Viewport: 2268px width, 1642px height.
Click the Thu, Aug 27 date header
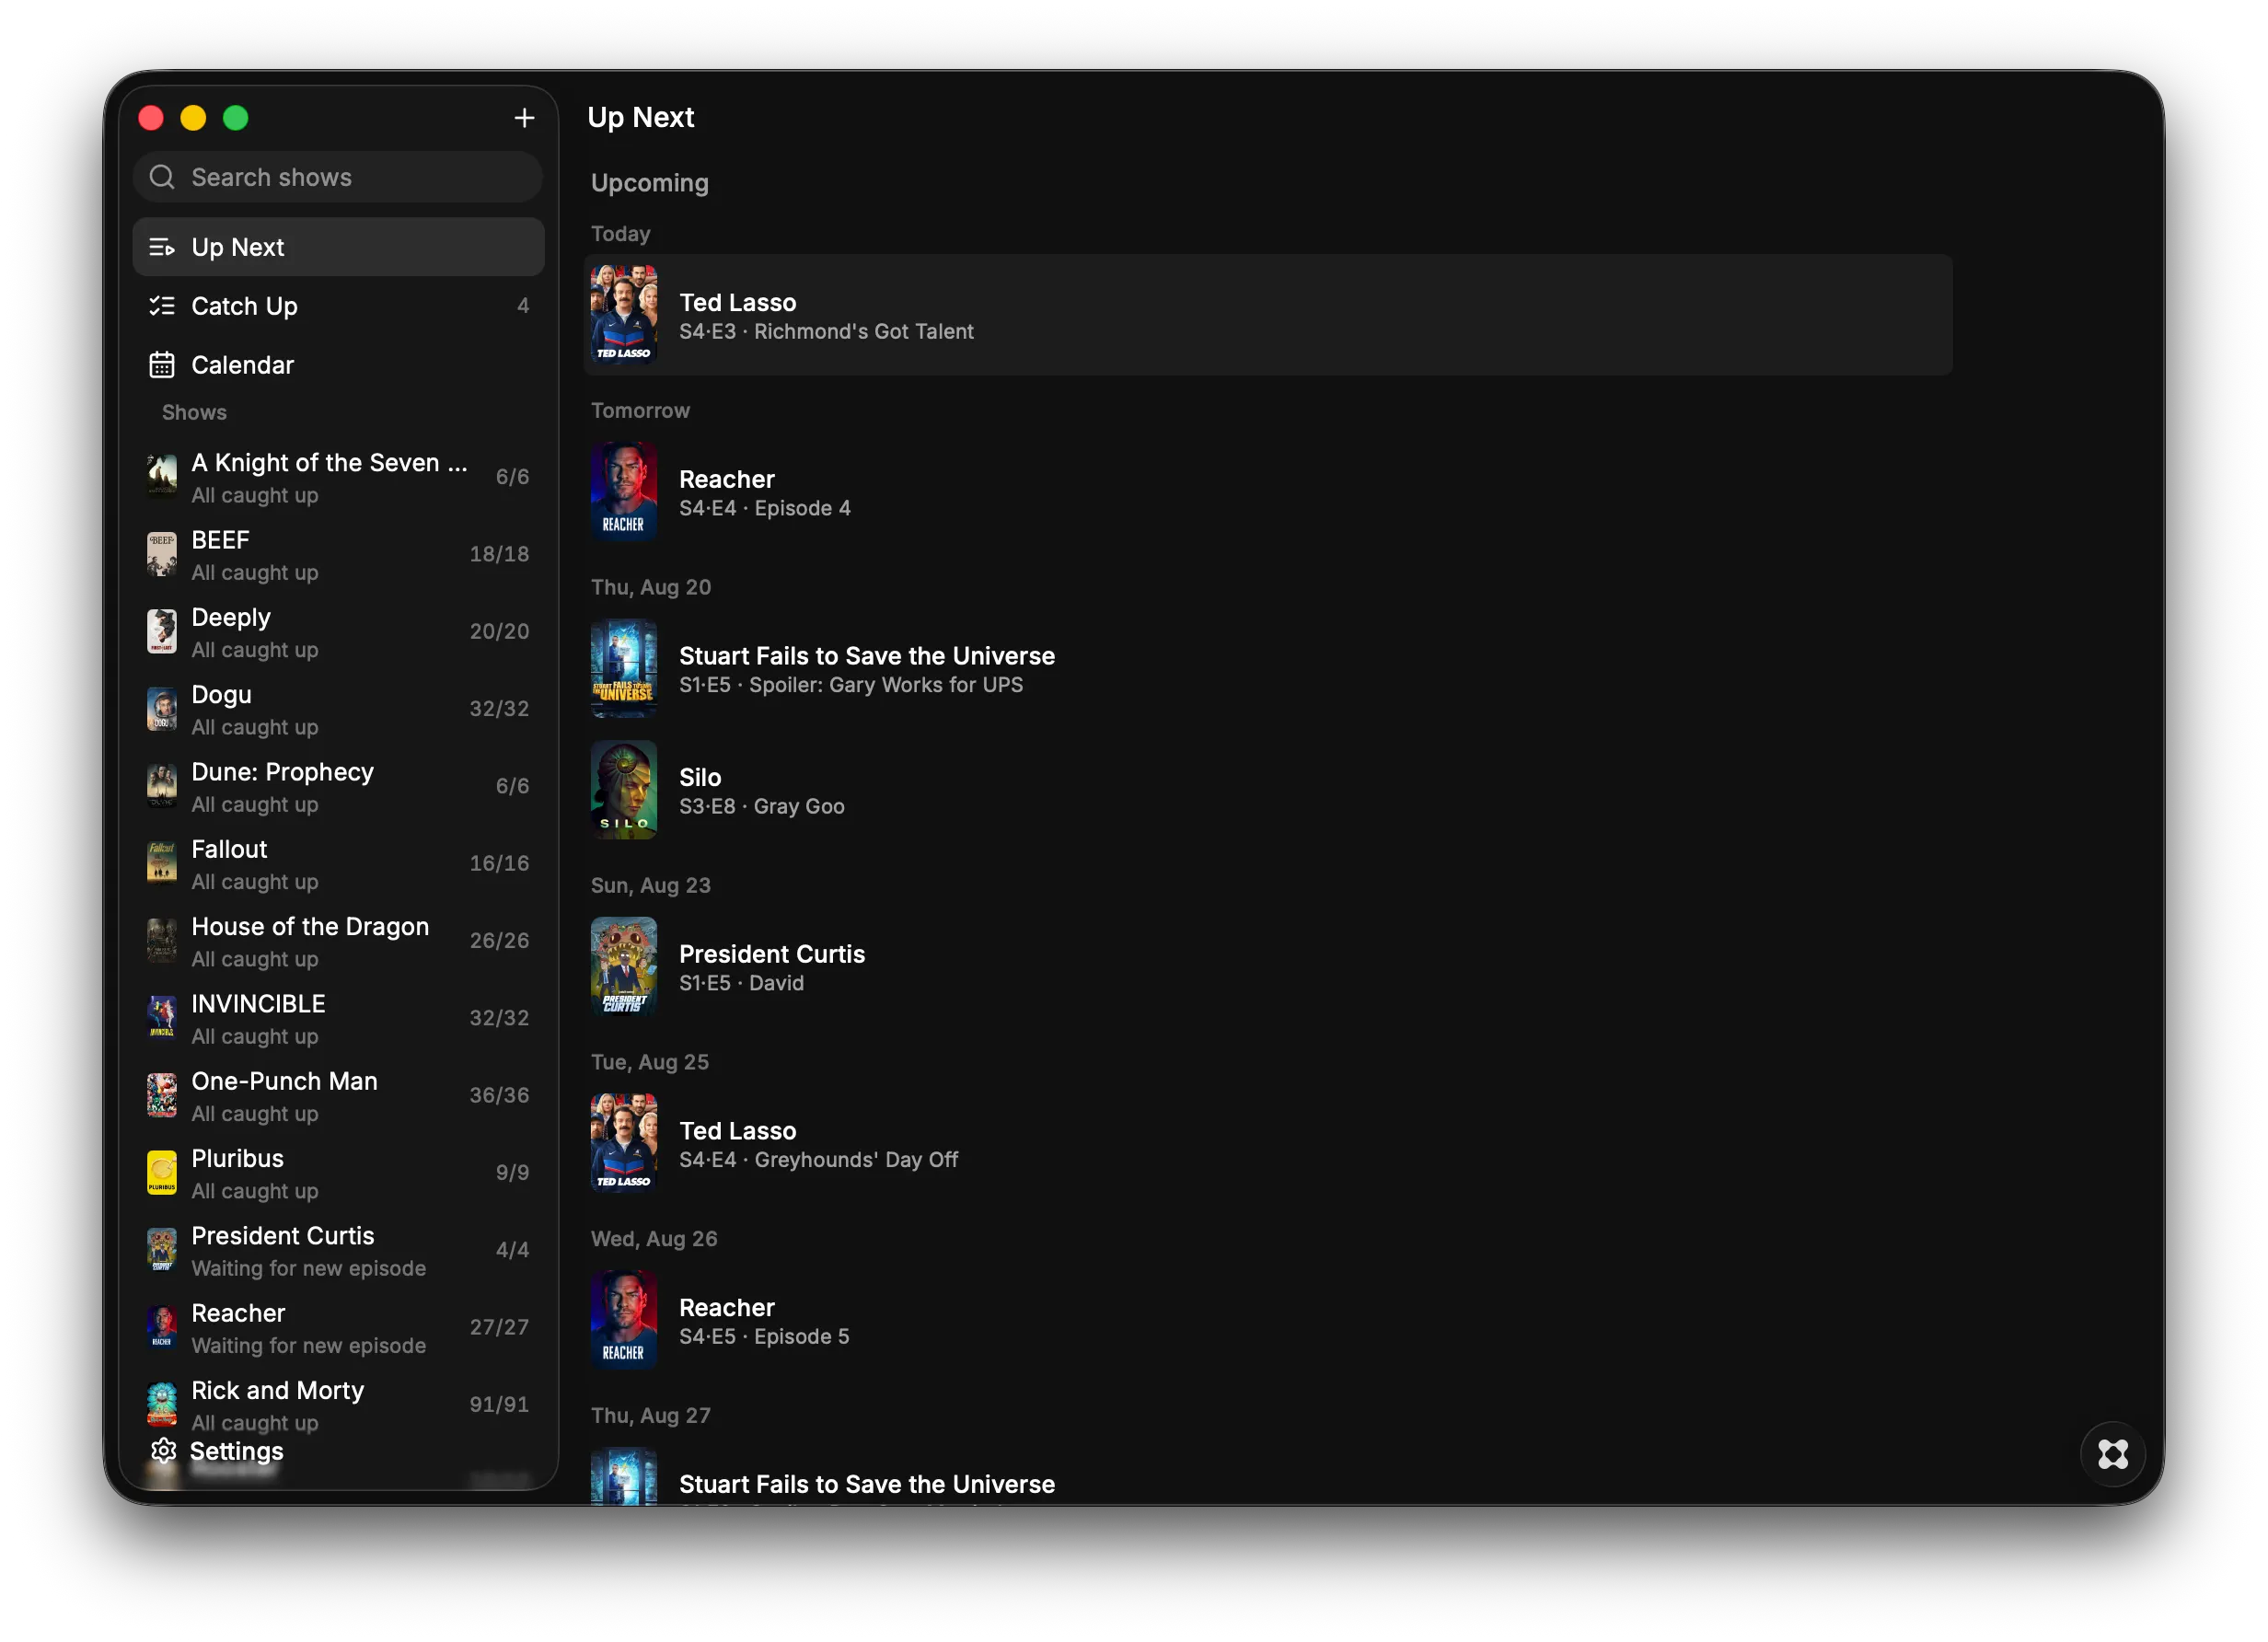coord(651,1416)
